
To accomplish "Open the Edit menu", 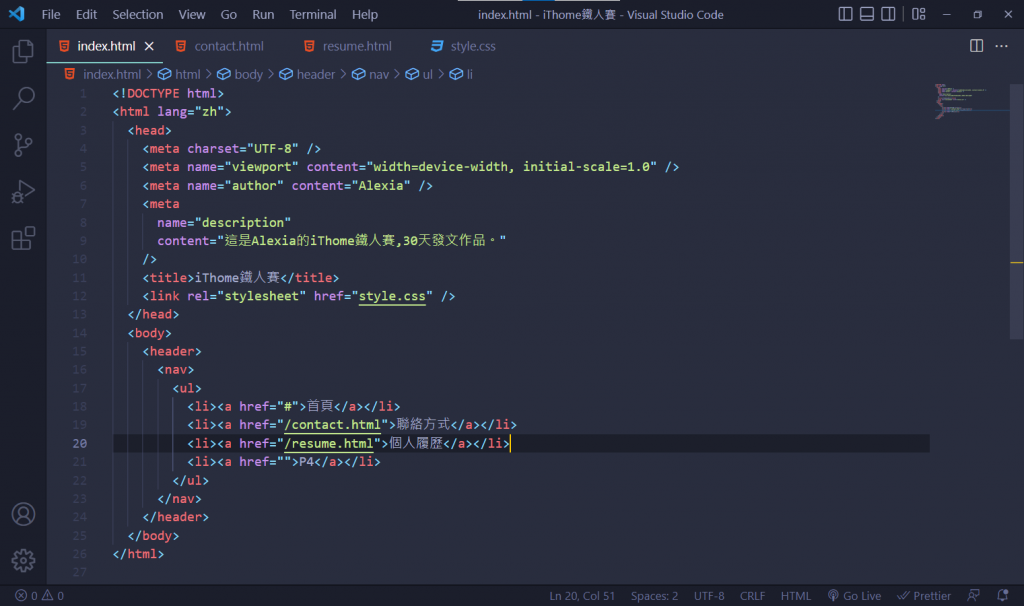I will pos(86,14).
